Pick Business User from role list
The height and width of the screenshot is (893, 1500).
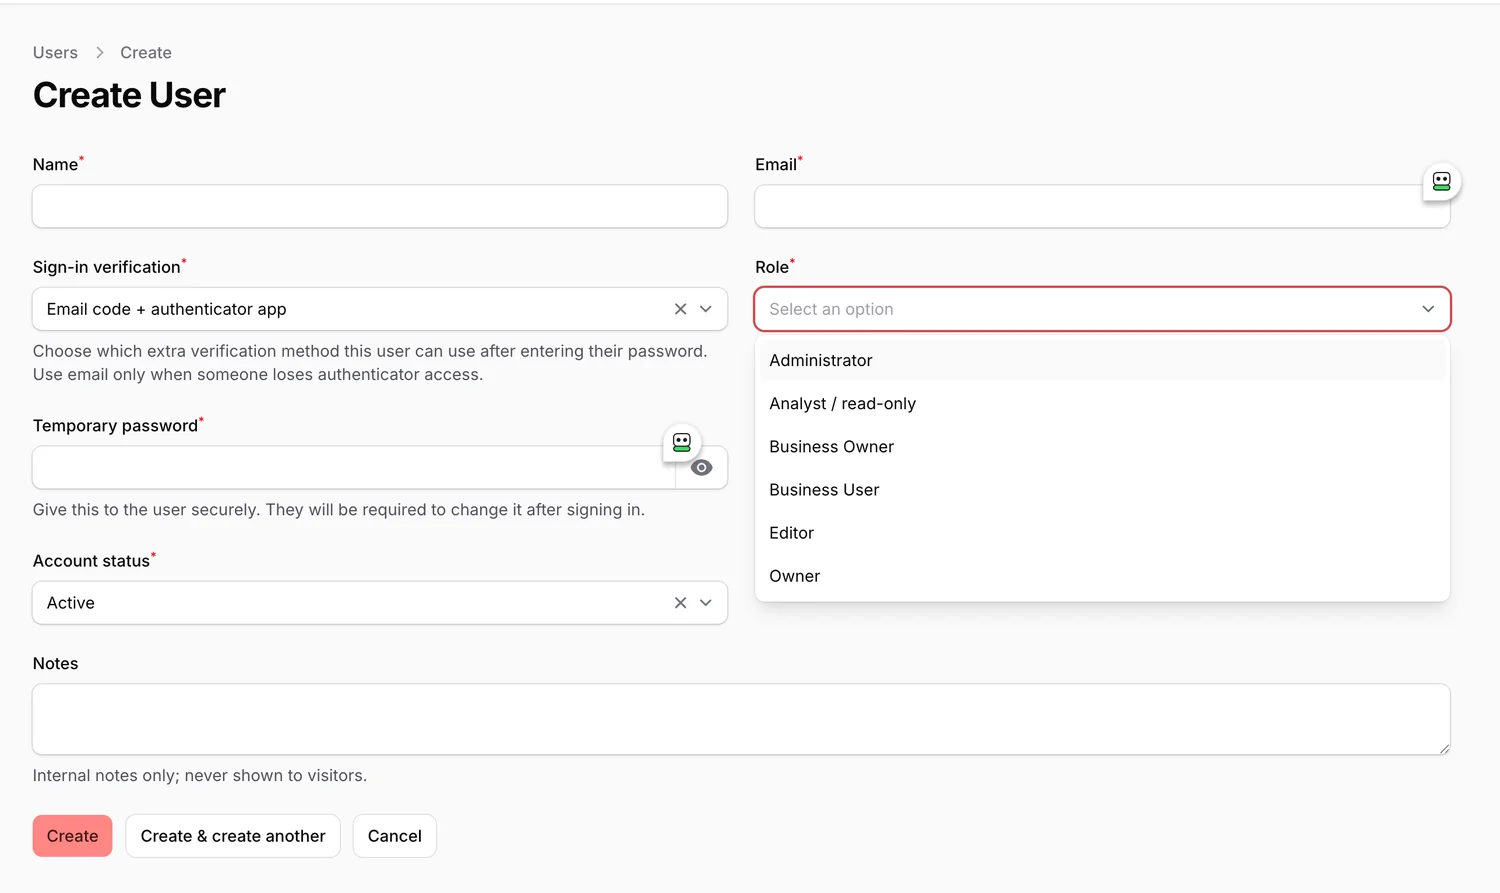coord(1102,489)
